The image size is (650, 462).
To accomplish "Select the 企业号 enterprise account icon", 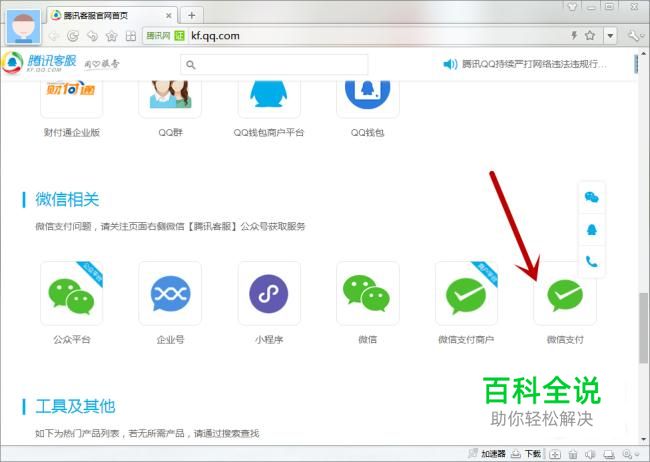I will click(170, 294).
